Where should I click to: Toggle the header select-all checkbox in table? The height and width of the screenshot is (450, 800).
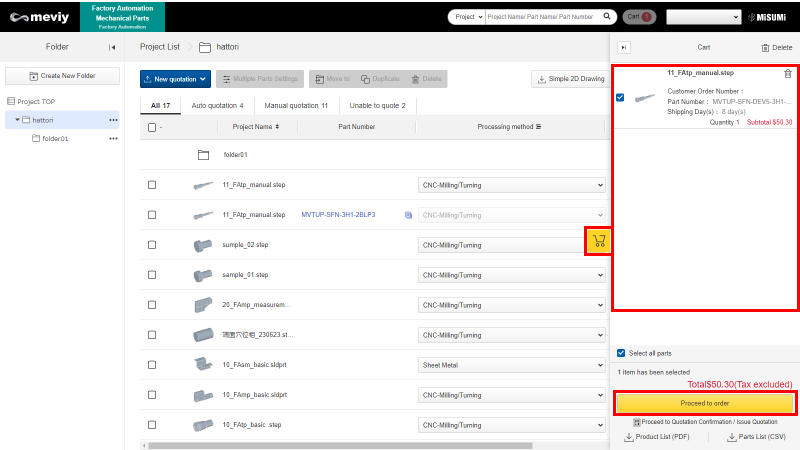point(152,127)
